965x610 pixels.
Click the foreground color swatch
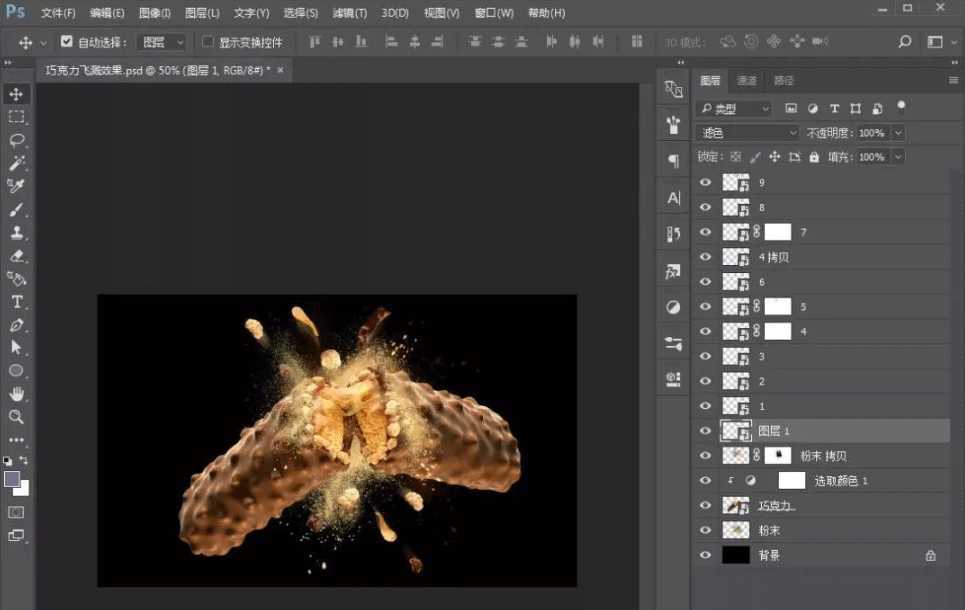pos(12,480)
